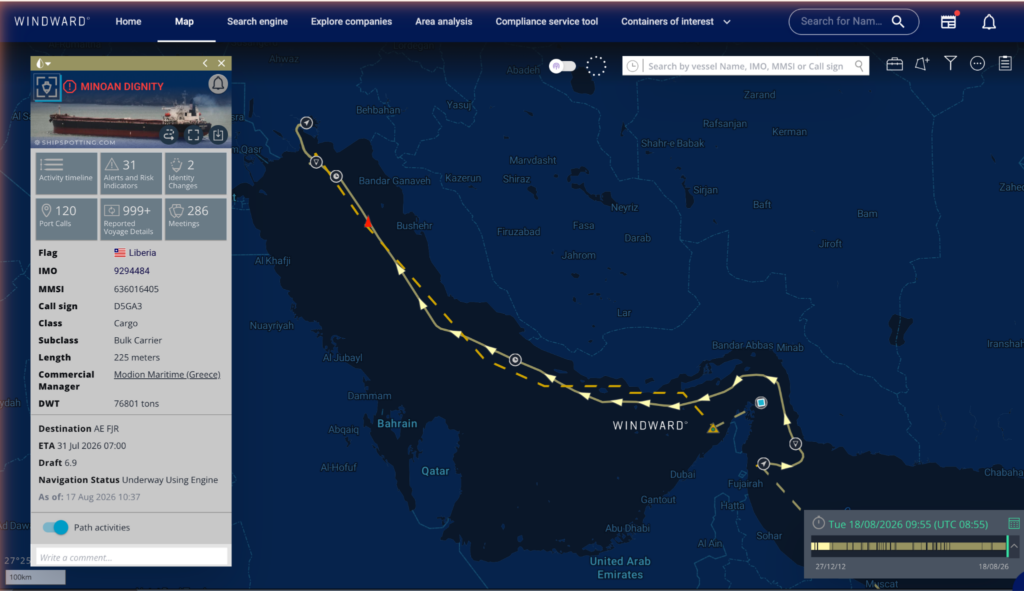Click the Write a comment field
The width and height of the screenshot is (1024, 591).
coord(131,557)
